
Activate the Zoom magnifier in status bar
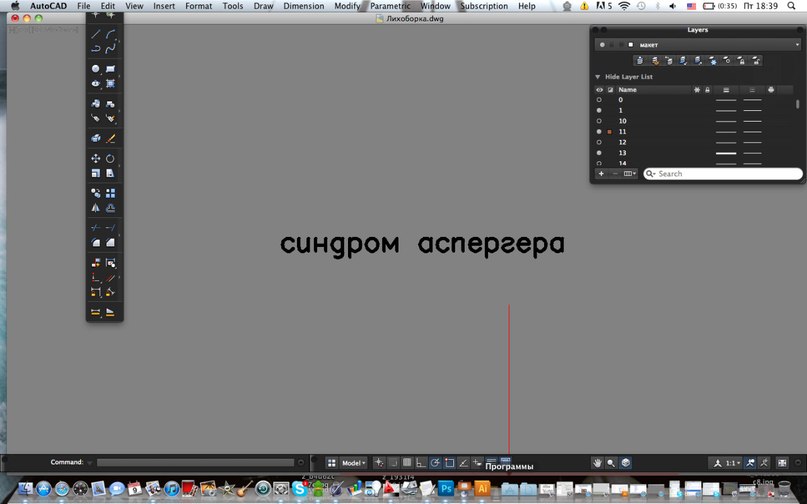[611, 463]
